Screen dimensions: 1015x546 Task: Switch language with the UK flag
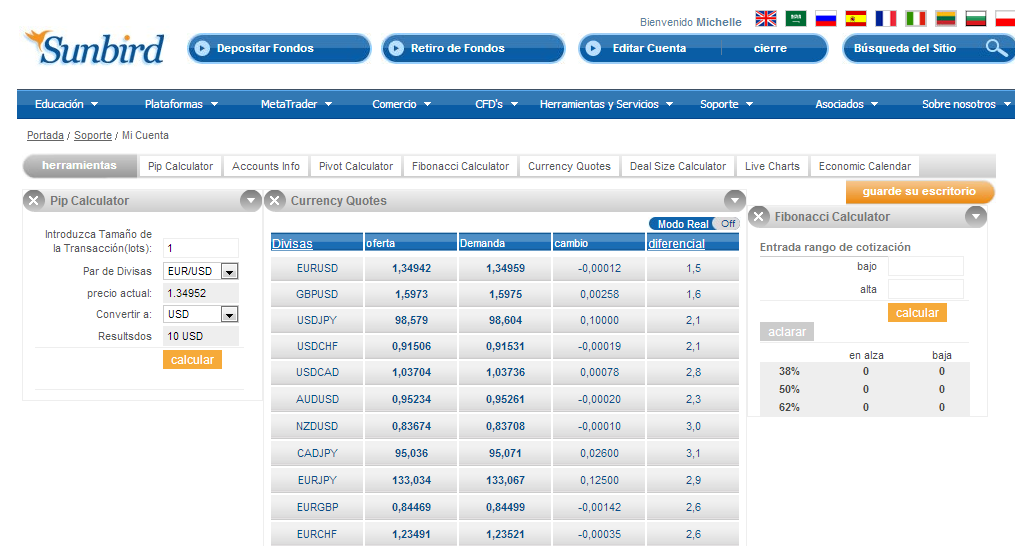coord(766,19)
